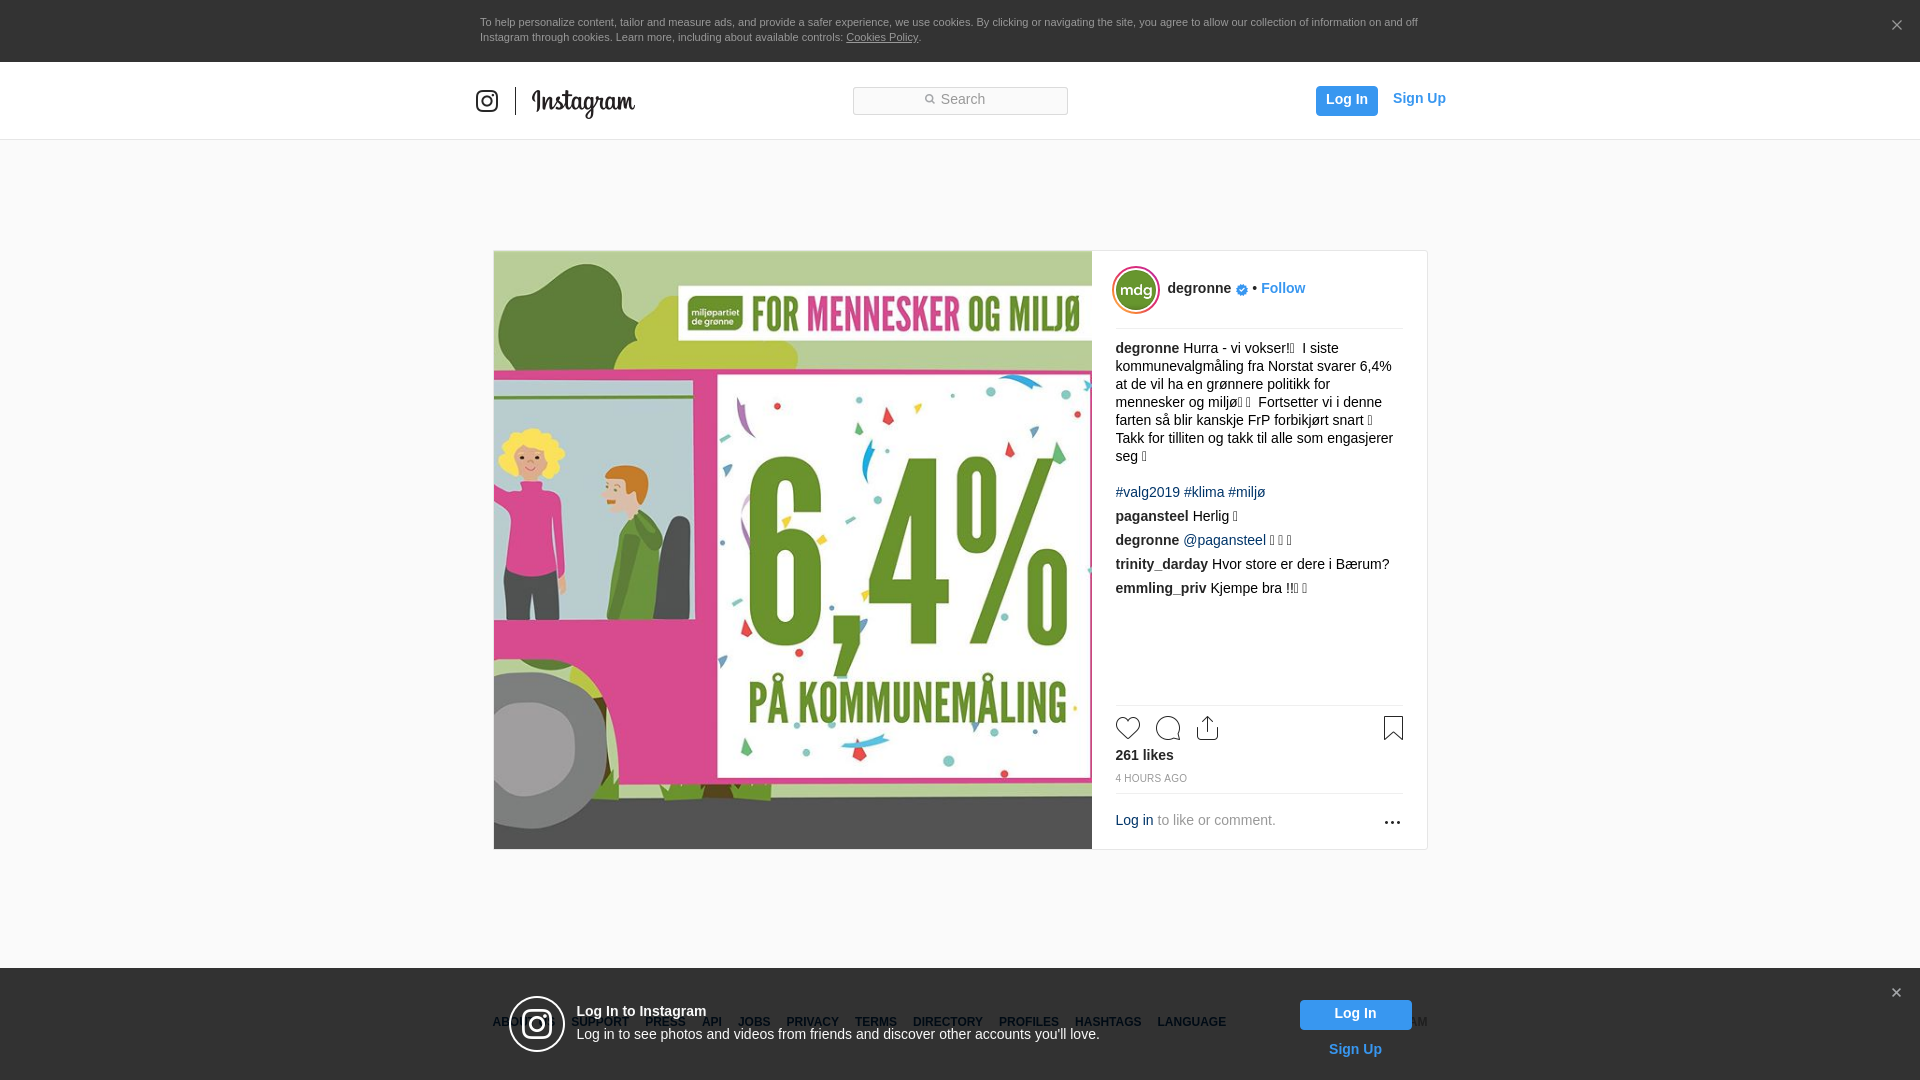Follow the degronne account

[x=1282, y=288]
